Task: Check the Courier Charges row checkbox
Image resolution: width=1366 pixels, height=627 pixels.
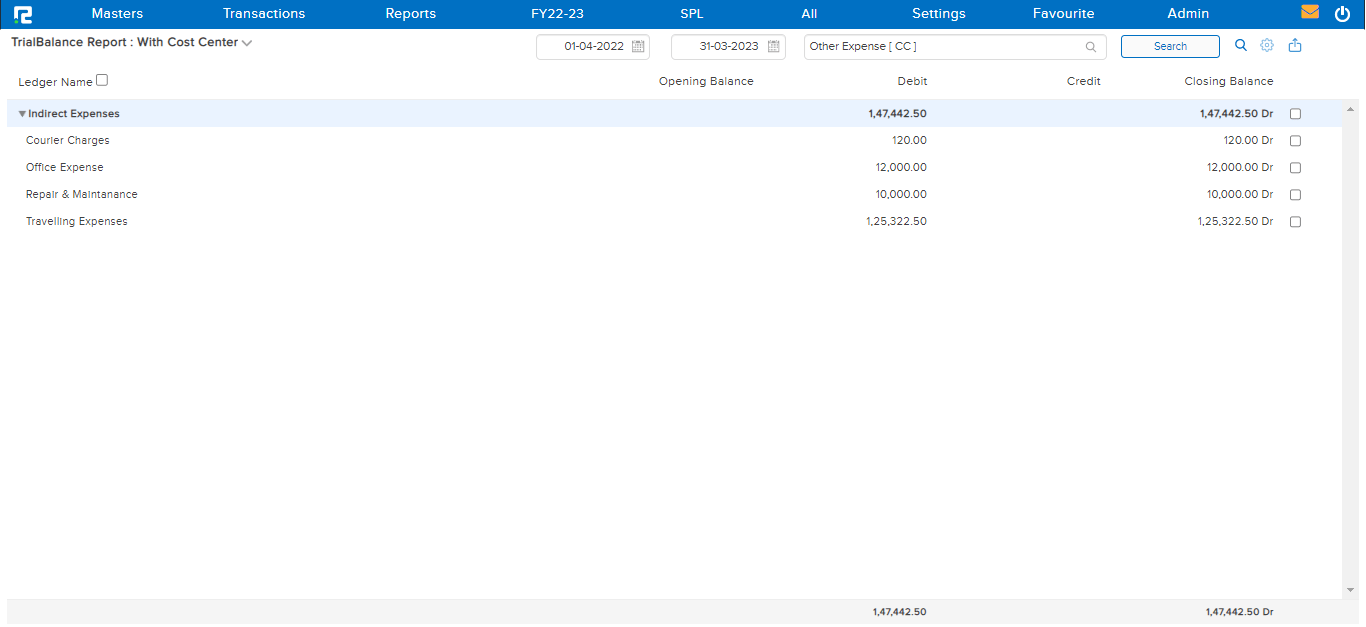Action: tap(1295, 141)
